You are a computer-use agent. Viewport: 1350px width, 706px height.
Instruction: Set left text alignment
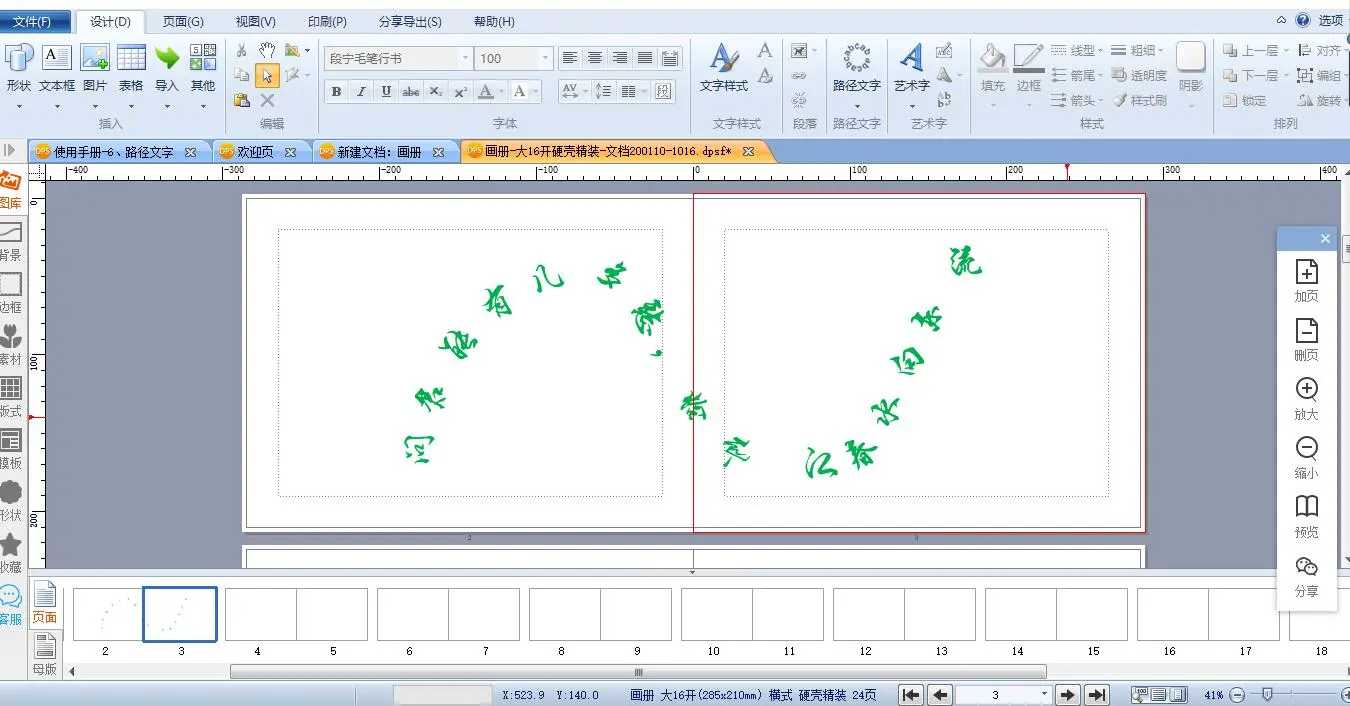[569, 58]
